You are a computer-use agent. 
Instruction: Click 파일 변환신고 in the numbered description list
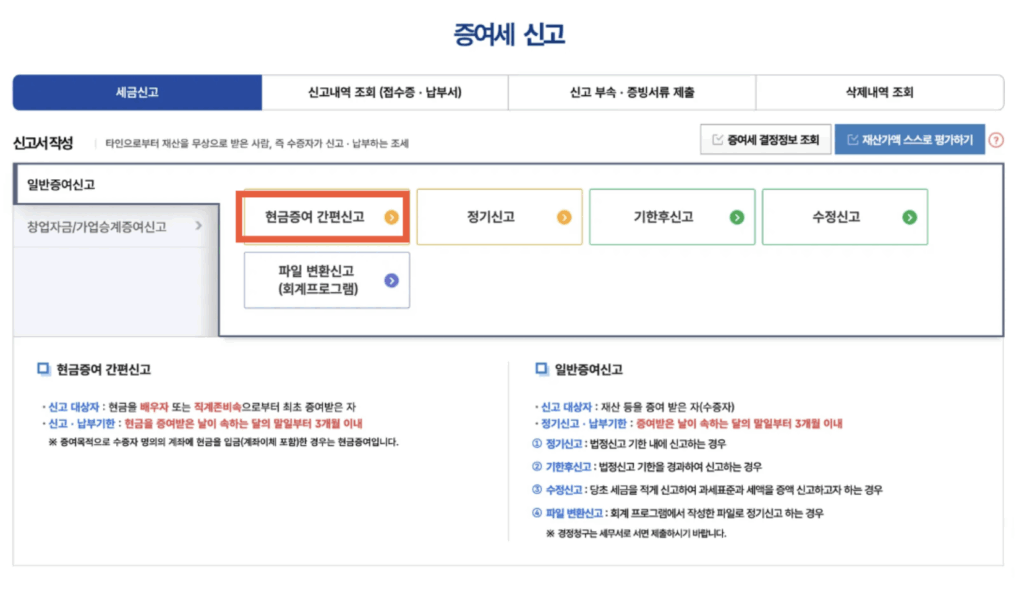574,512
